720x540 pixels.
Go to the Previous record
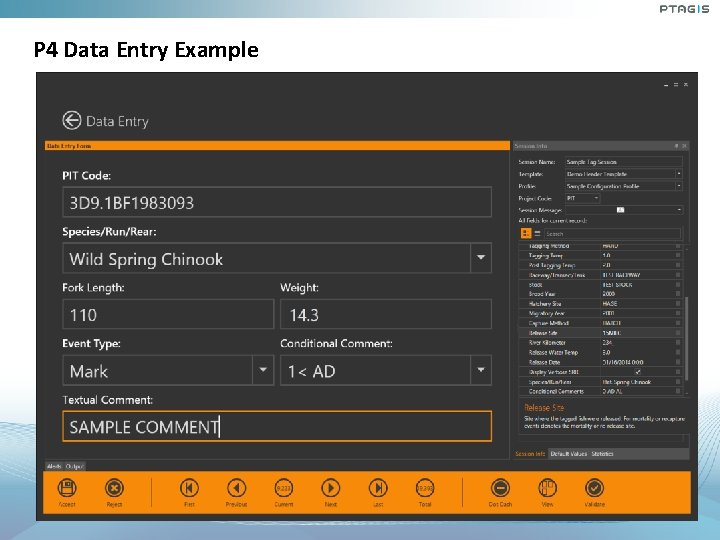(x=236, y=488)
